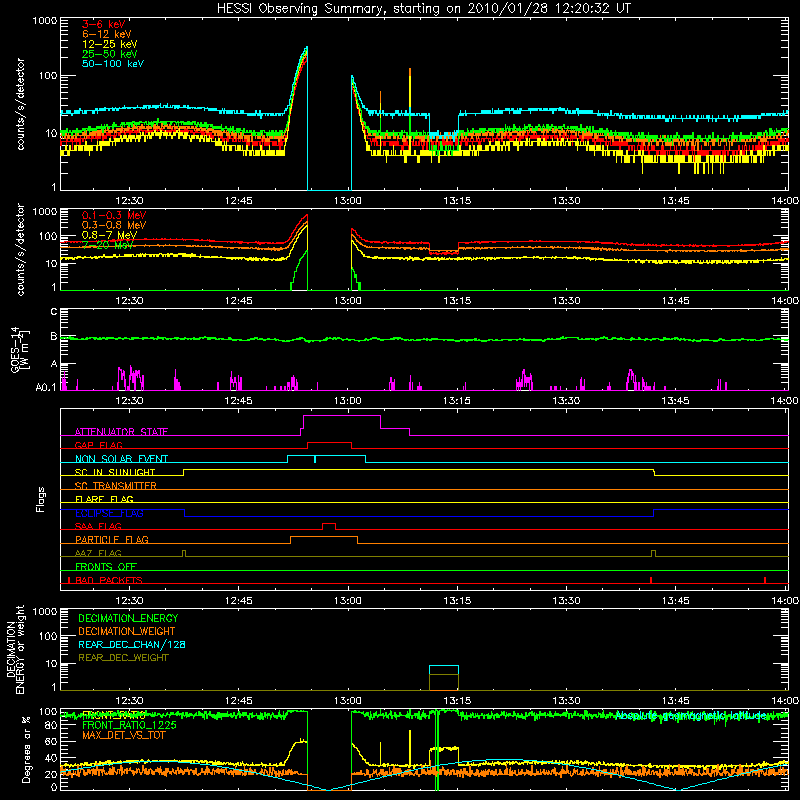
Task: Click the 'Absolute geomagnetic latitude' label
Action: click(690, 716)
